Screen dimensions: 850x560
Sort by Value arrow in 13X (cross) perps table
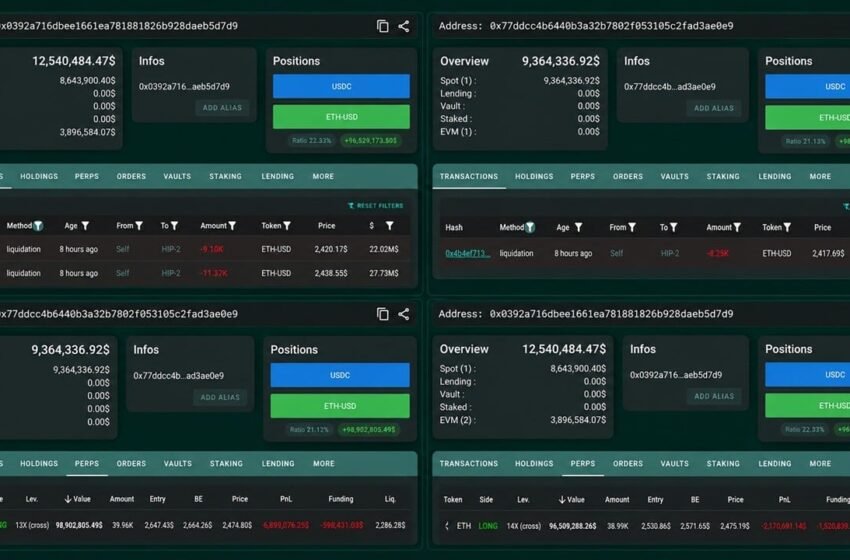pyautogui.click(x=68, y=499)
